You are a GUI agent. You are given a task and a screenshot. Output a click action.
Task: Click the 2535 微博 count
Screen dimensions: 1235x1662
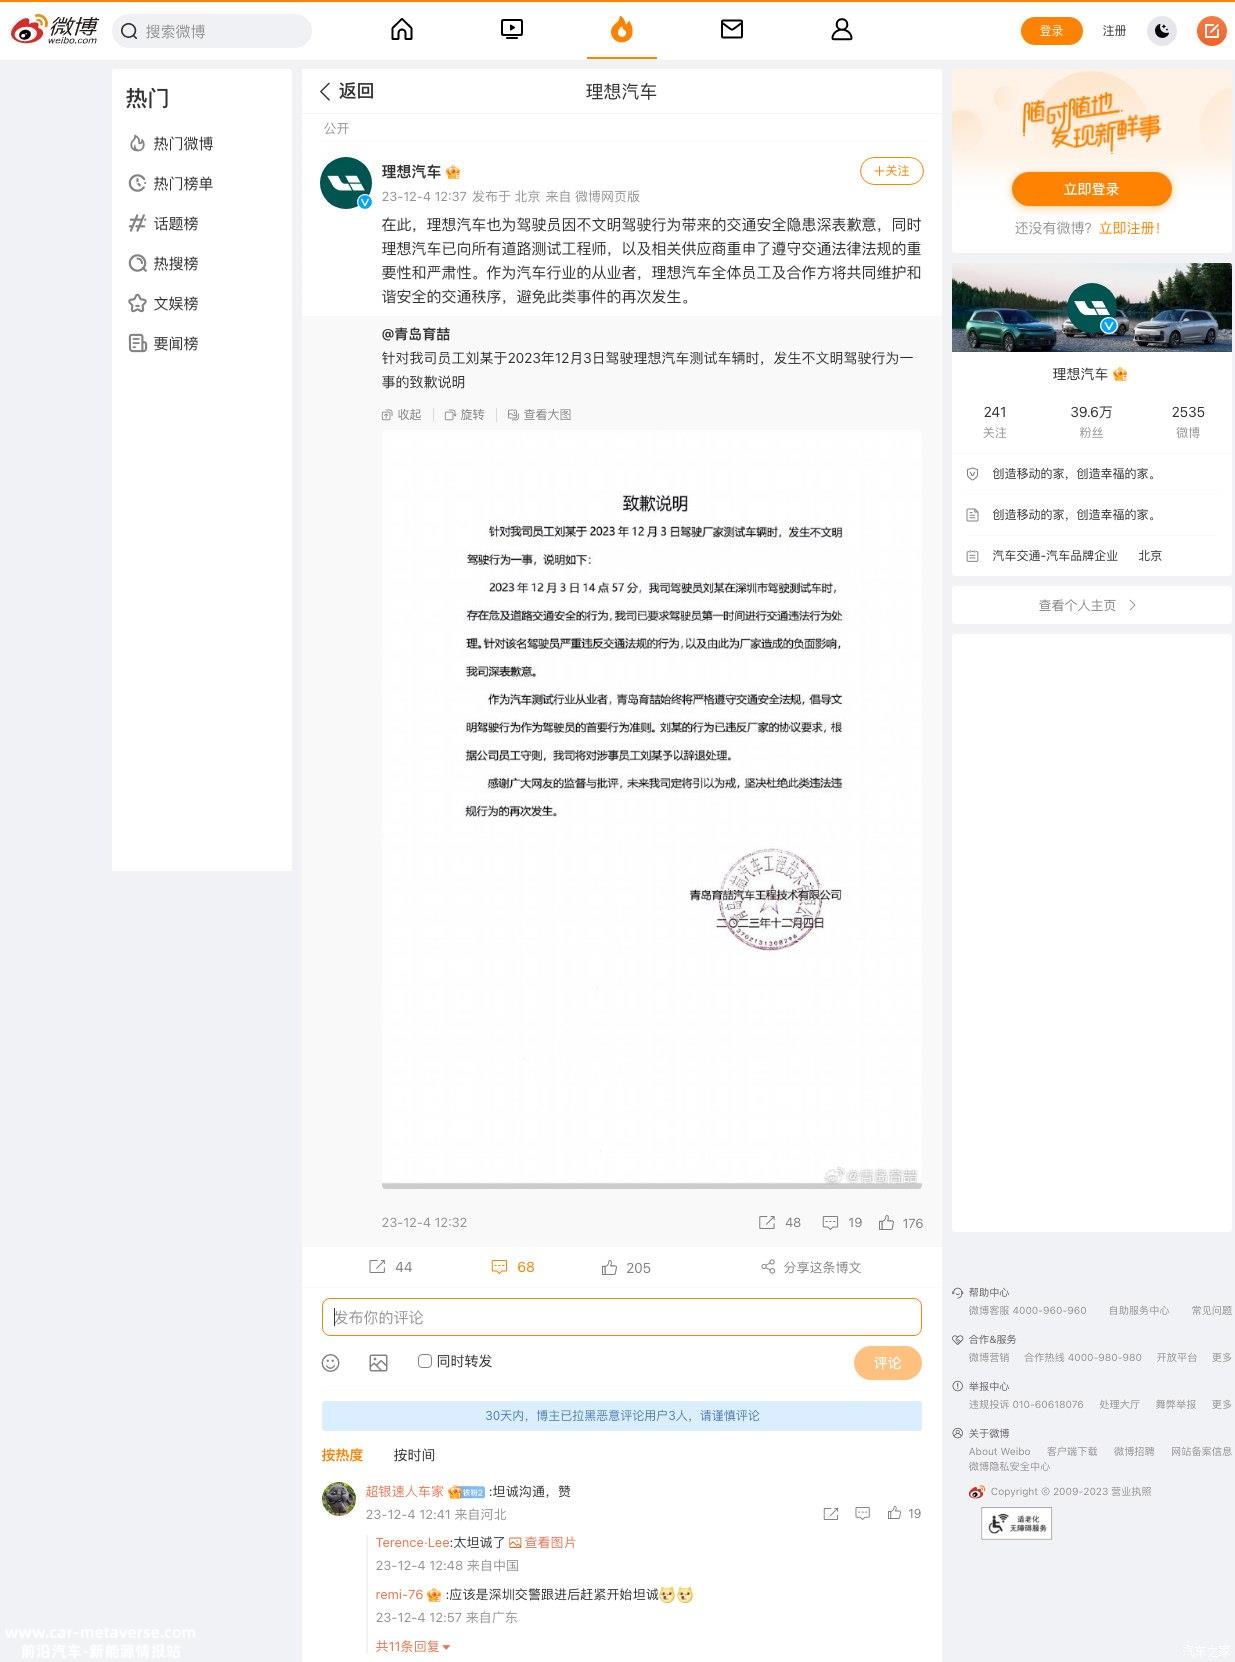click(1188, 421)
